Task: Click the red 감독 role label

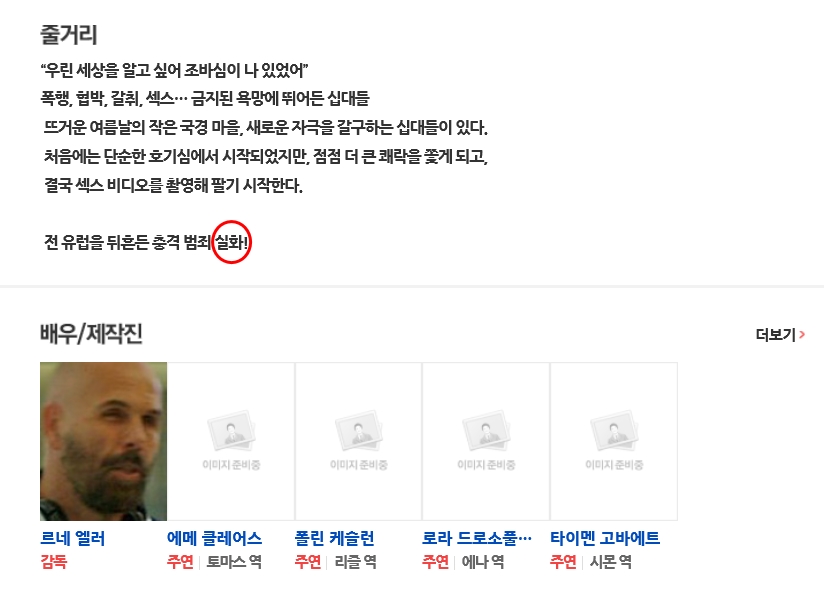Action: click(54, 562)
